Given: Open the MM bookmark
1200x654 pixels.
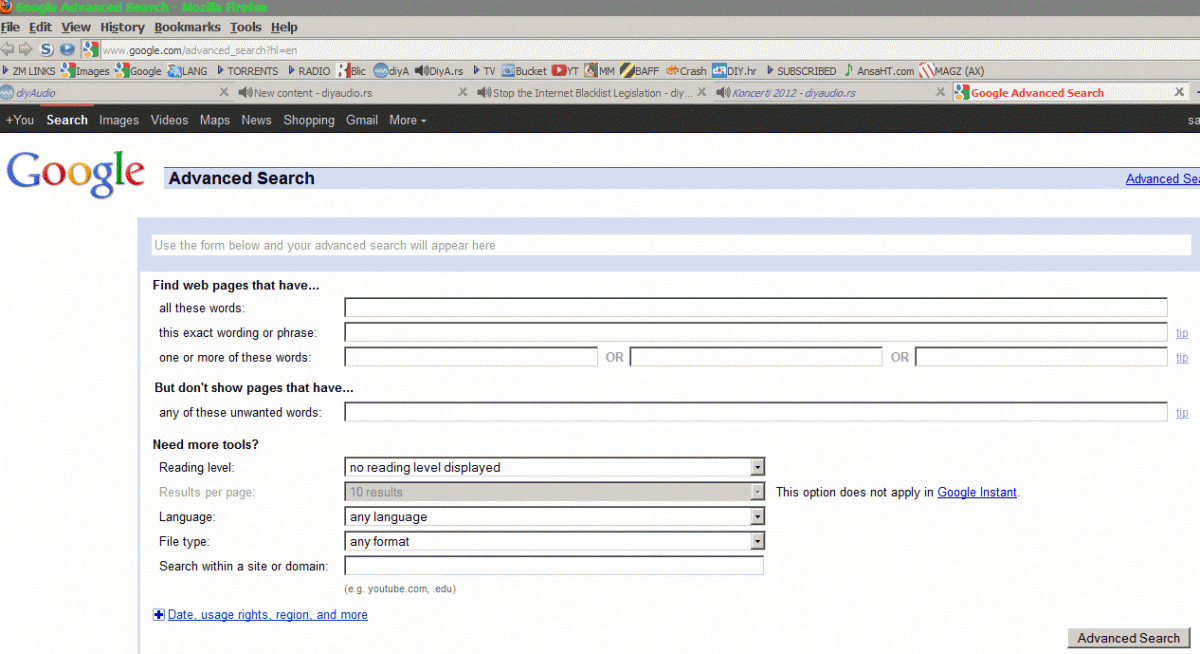Looking at the screenshot, I should (600, 71).
